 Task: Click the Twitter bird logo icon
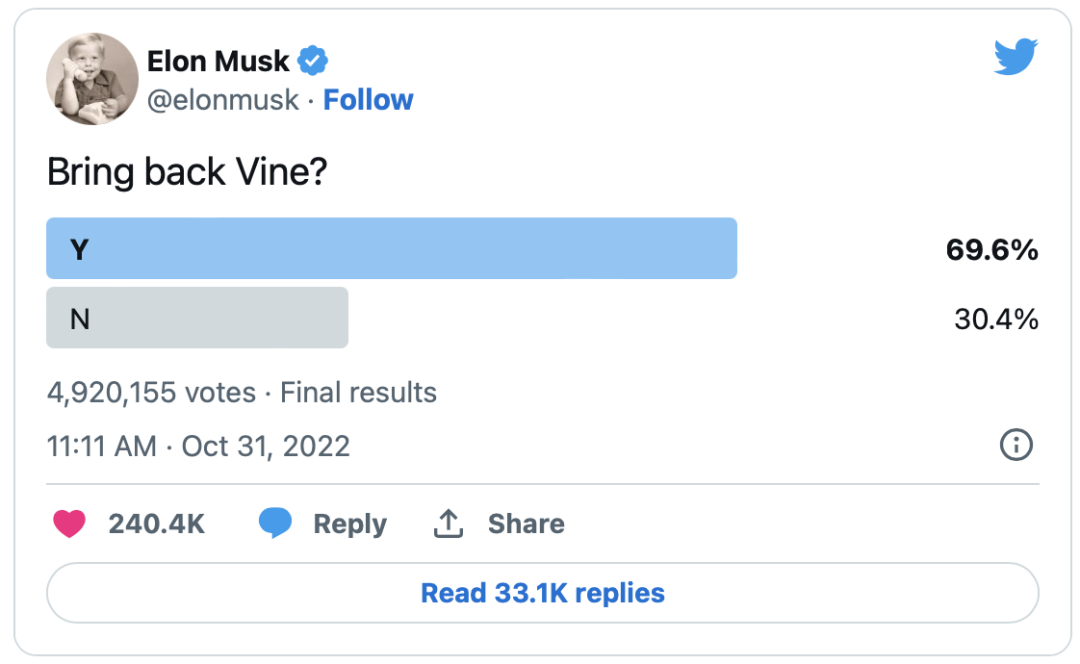click(1016, 57)
